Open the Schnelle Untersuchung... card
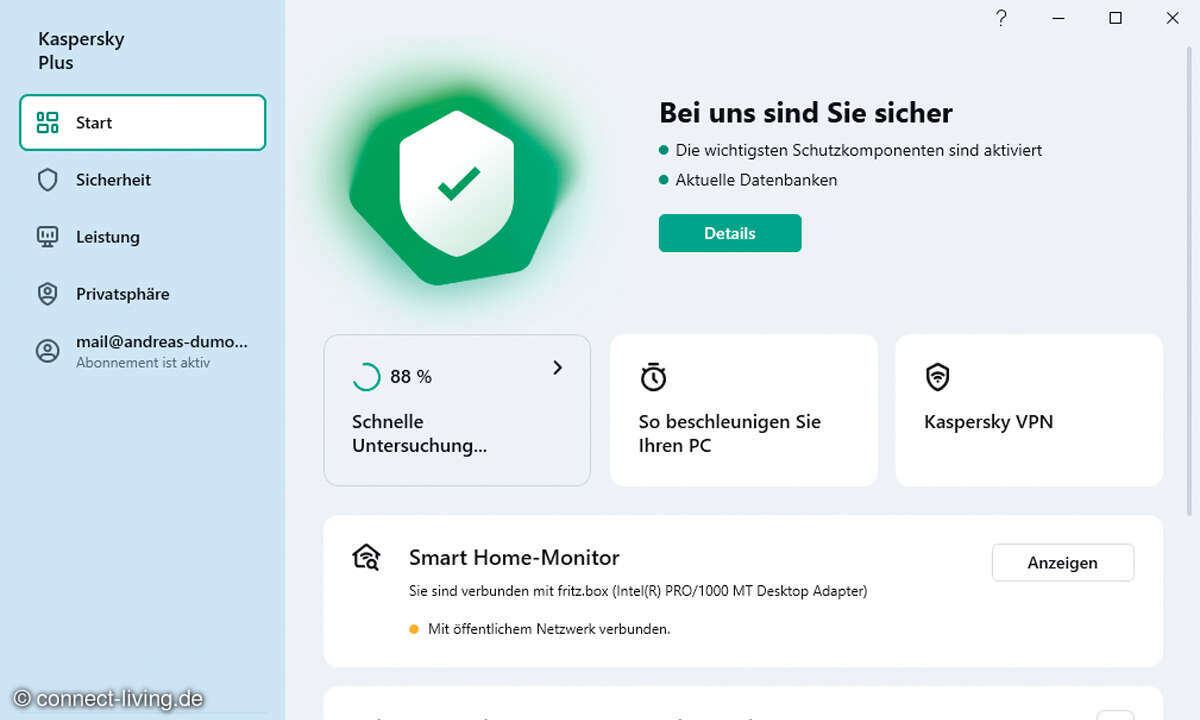The image size is (1200, 720). tap(457, 410)
